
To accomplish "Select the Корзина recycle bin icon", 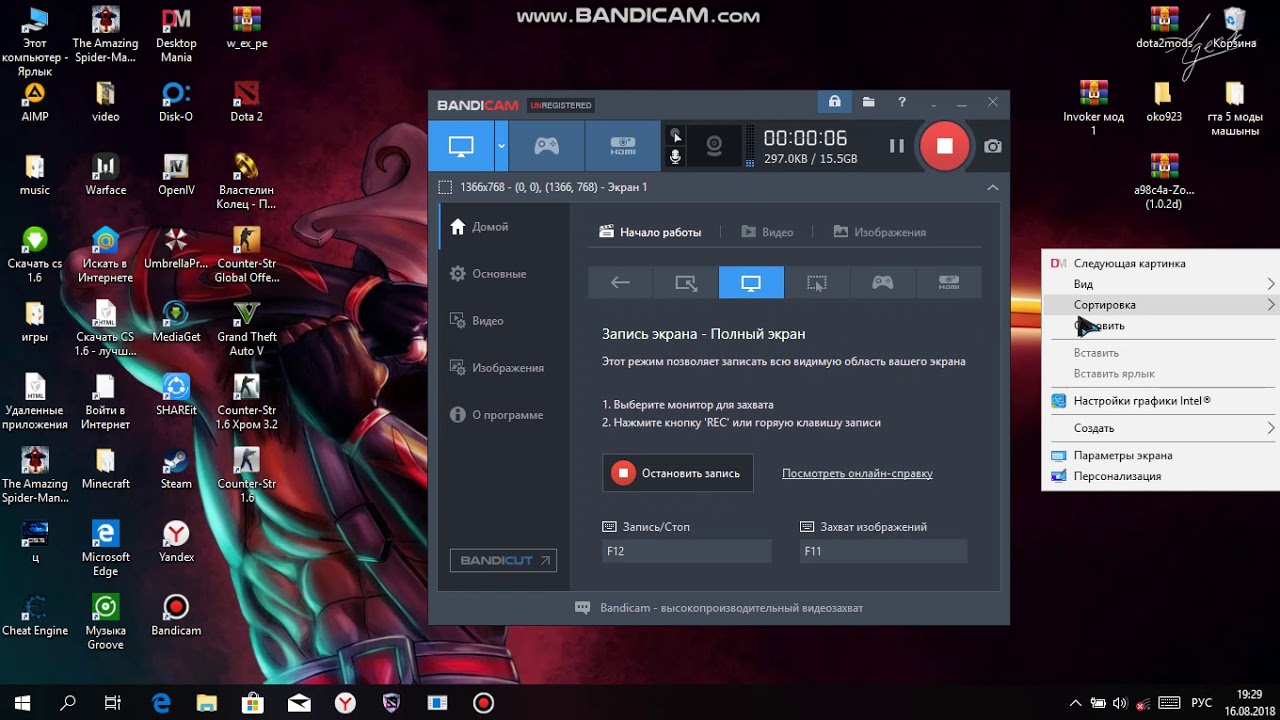I will tap(1235, 28).
